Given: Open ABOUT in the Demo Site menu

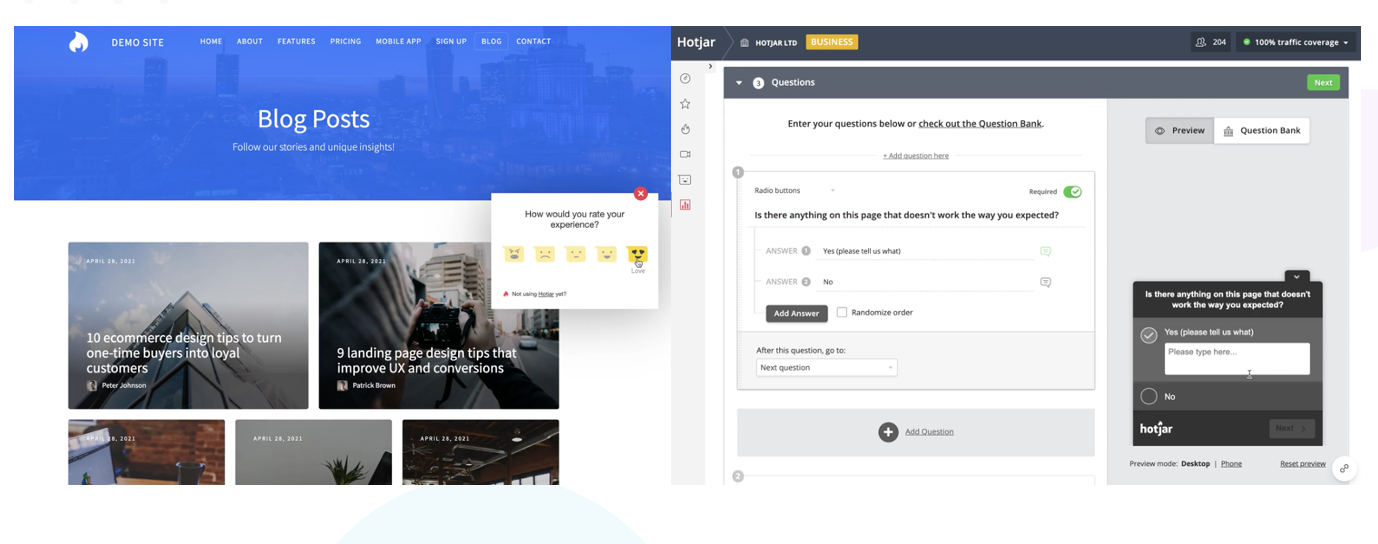Looking at the screenshot, I should click(x=250, y=41).
